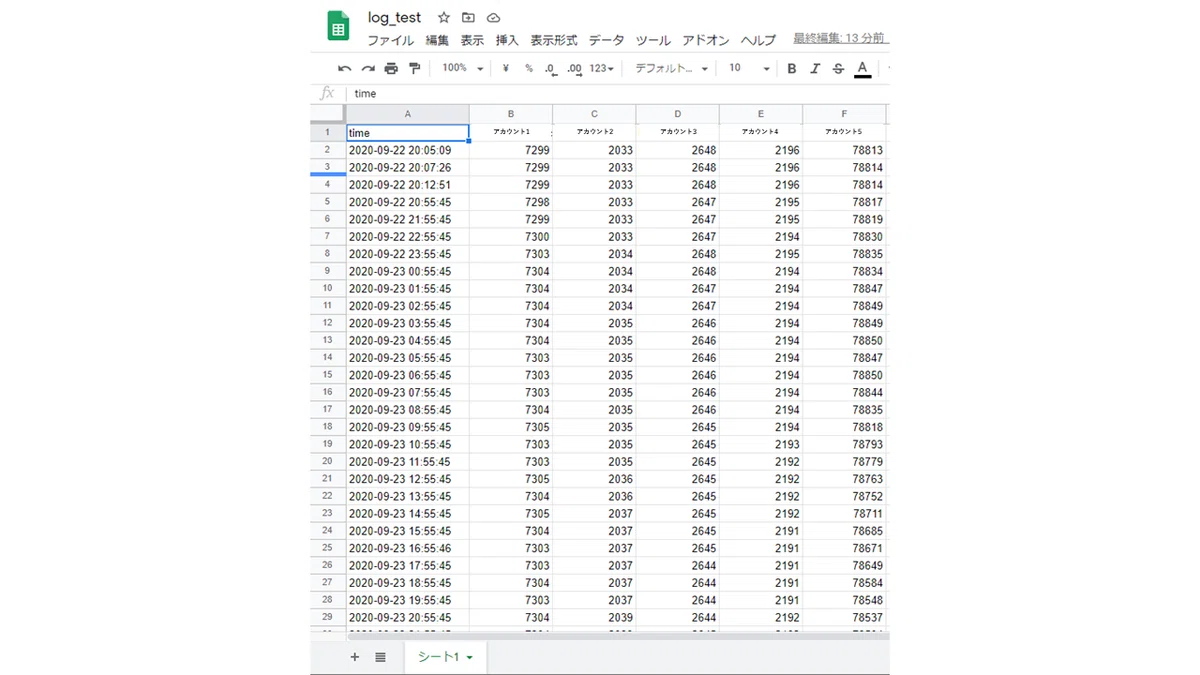Select row 1 header
Viewport: 1200px width, 675px height.
[x=328, y=132]
